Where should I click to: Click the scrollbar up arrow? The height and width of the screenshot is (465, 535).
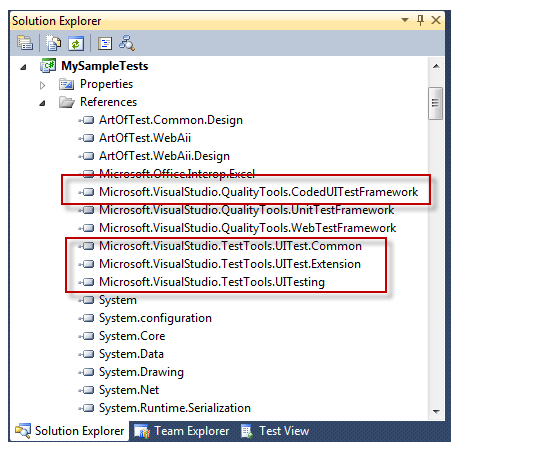click(436, 67)
